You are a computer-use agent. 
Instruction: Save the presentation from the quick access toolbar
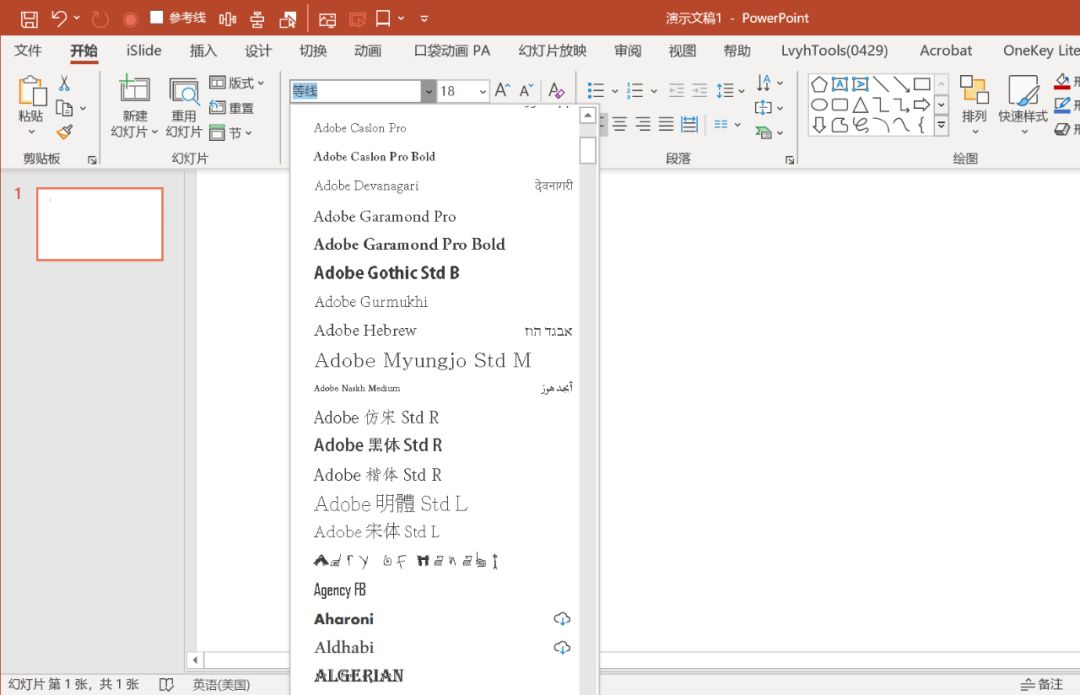click(29, 19)
